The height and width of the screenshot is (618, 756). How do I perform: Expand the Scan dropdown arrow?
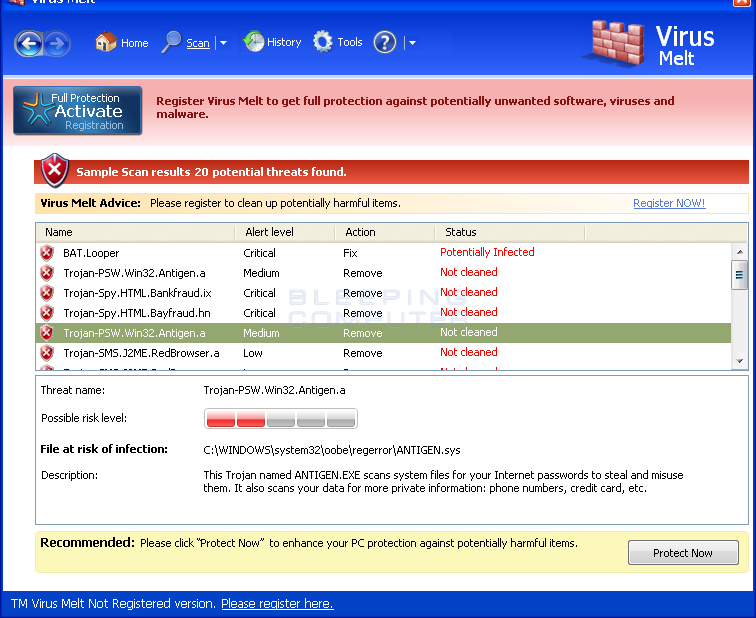click(223, 43)
